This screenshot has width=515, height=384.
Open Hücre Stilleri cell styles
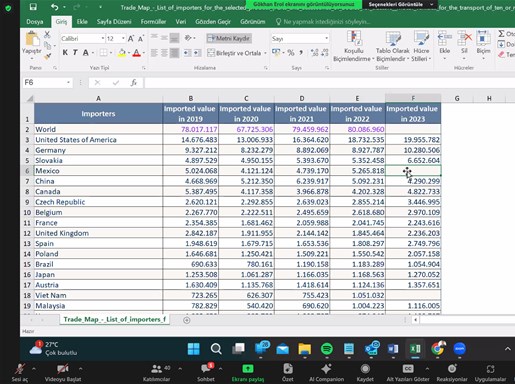pos(421,46)
